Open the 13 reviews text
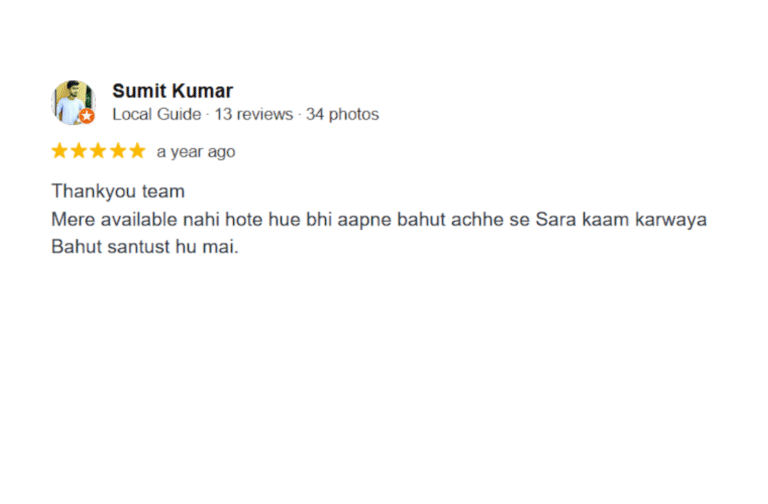Screen dimensions: 768x504 pyautogui.click(x=254, y=114)
